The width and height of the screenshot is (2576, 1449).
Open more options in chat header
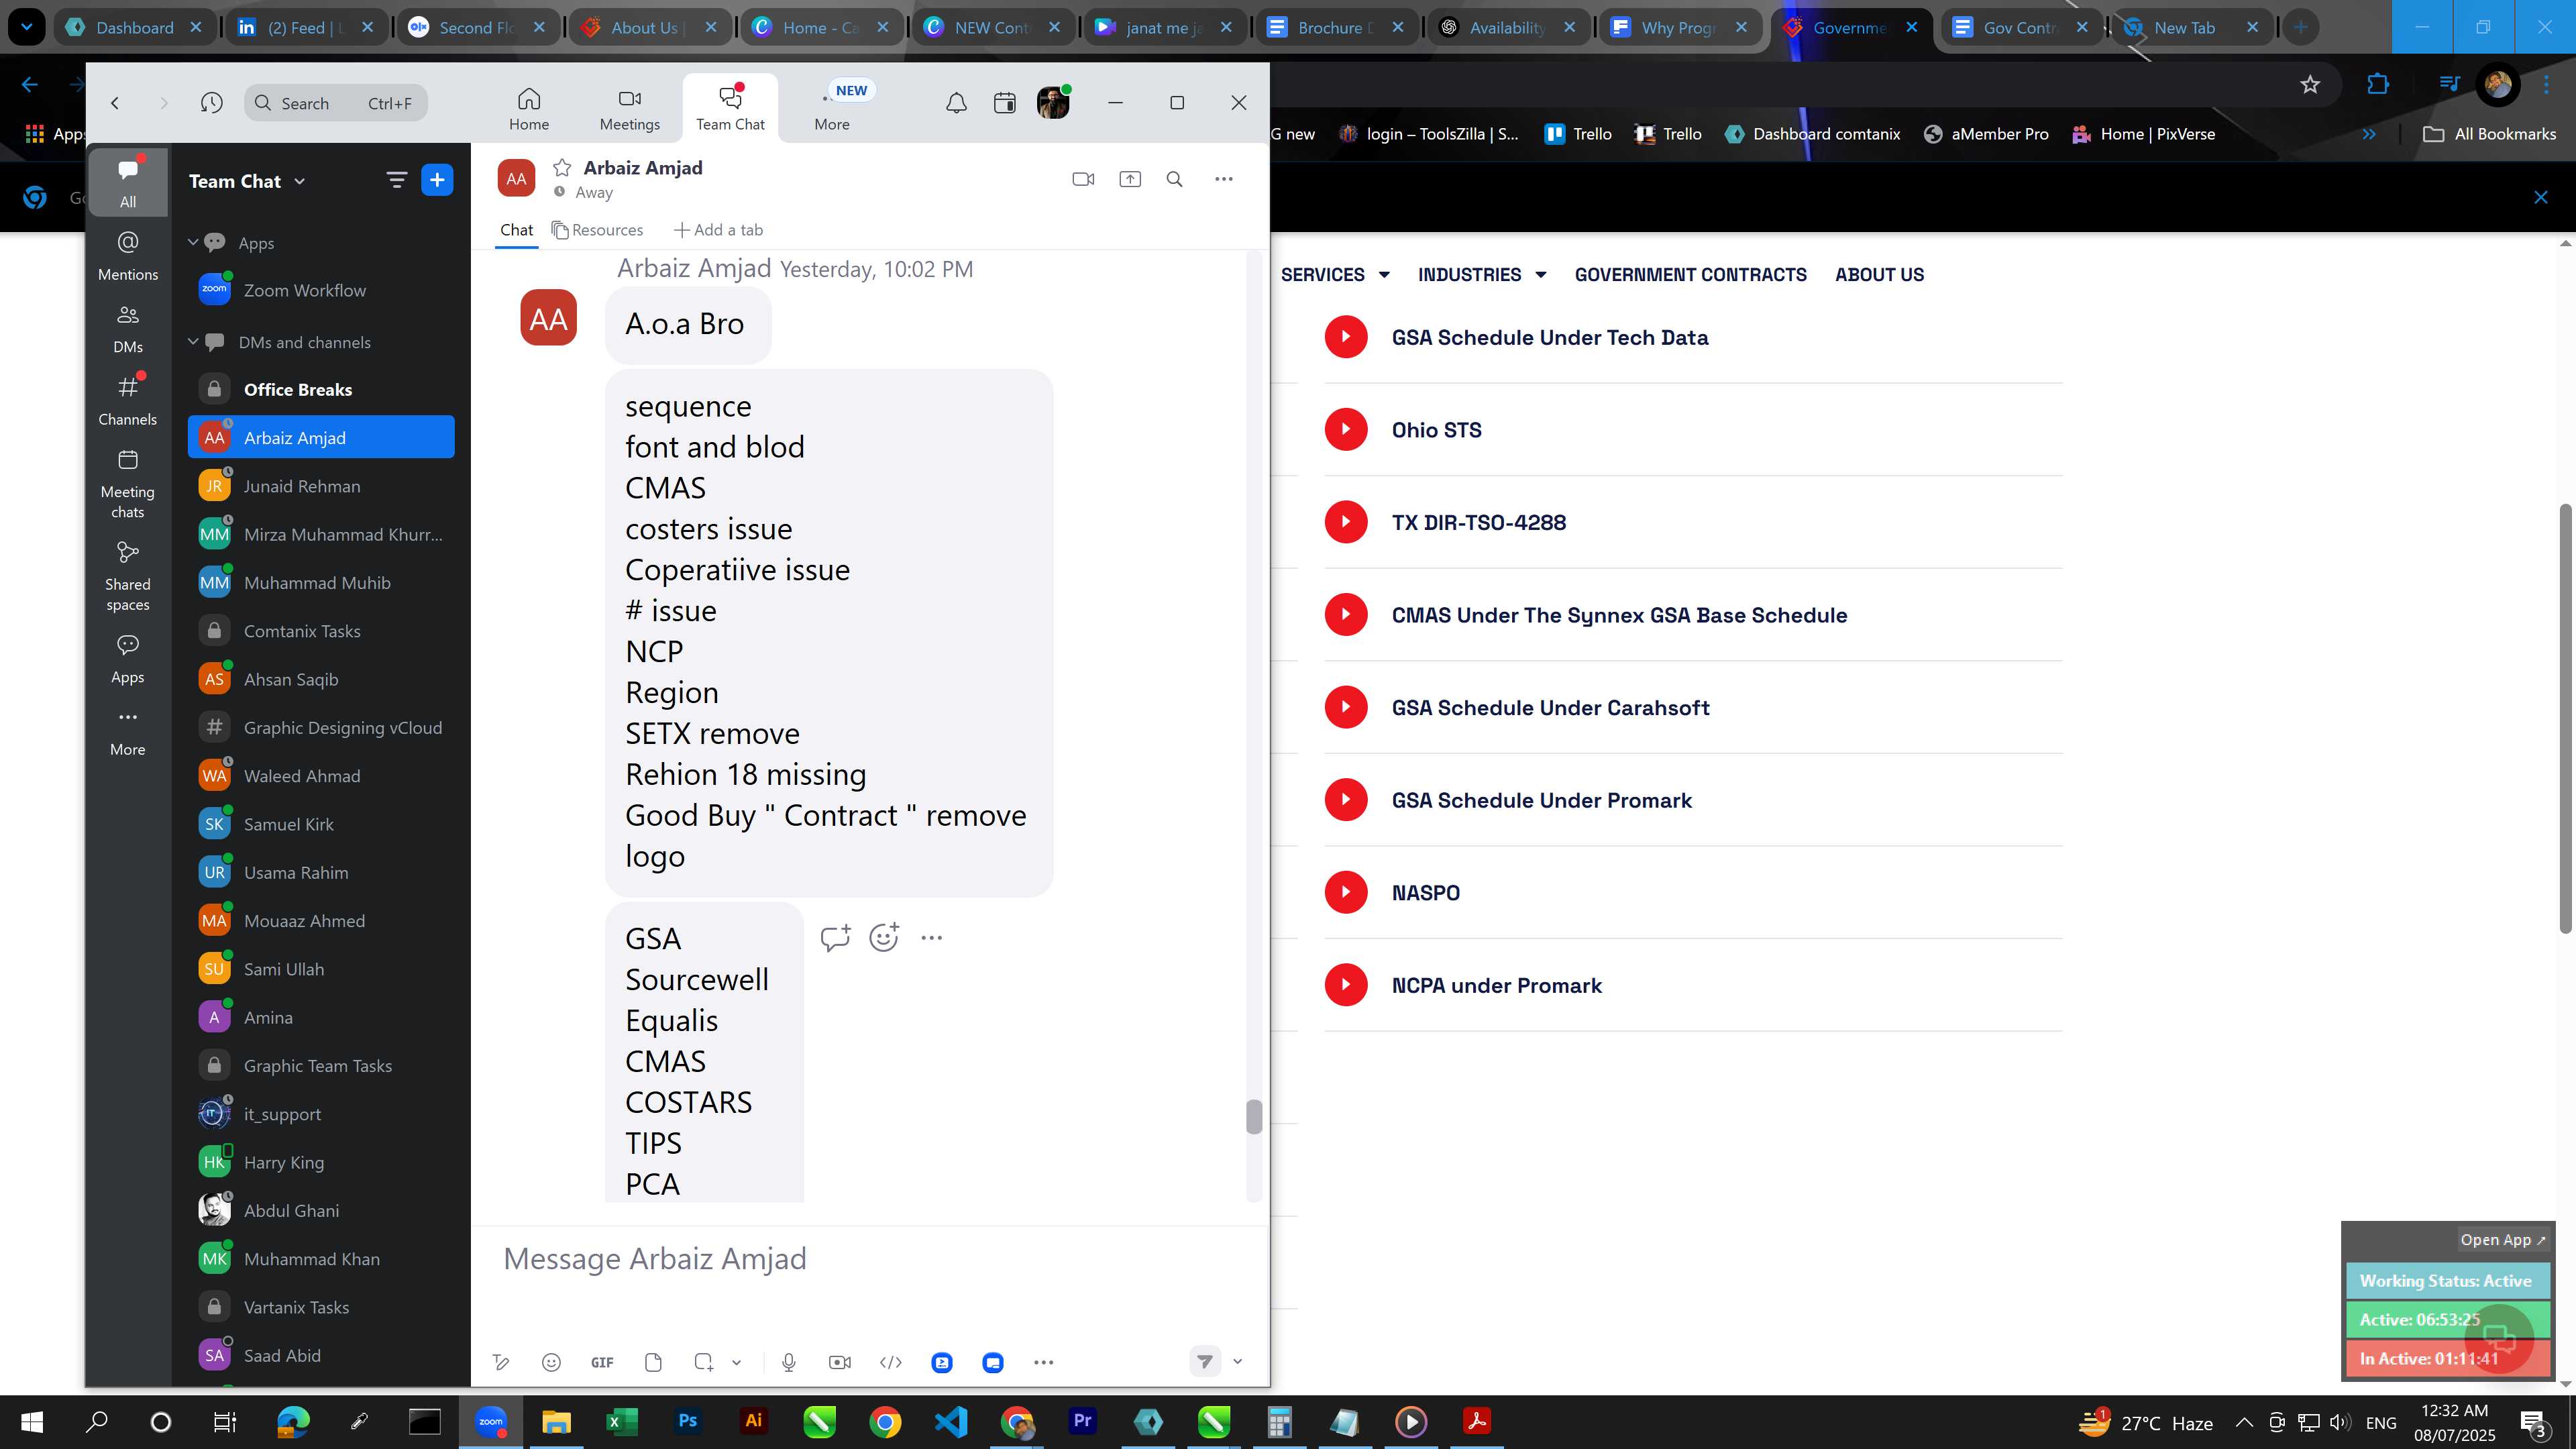(x=1224, y=179)
